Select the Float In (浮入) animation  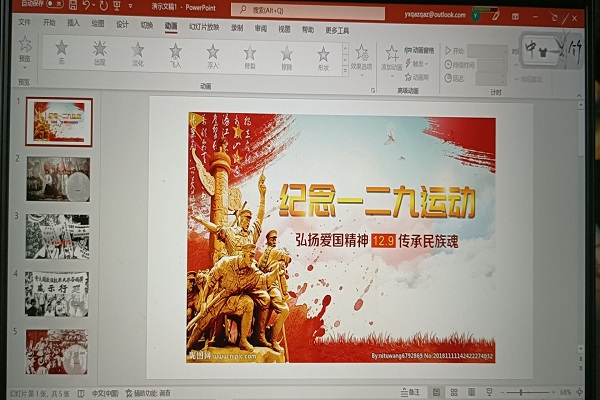(212, 52)
